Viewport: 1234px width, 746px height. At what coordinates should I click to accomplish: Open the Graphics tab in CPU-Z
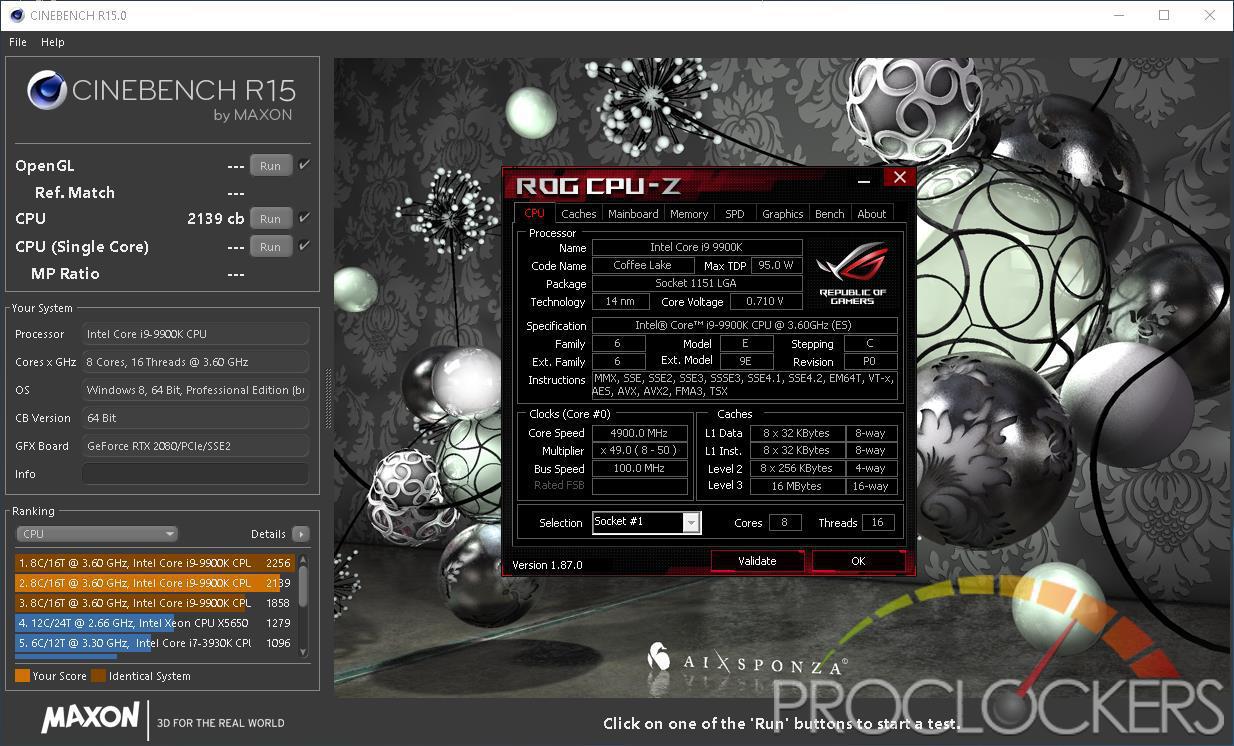pyautogui.click(x=782, y=214)
